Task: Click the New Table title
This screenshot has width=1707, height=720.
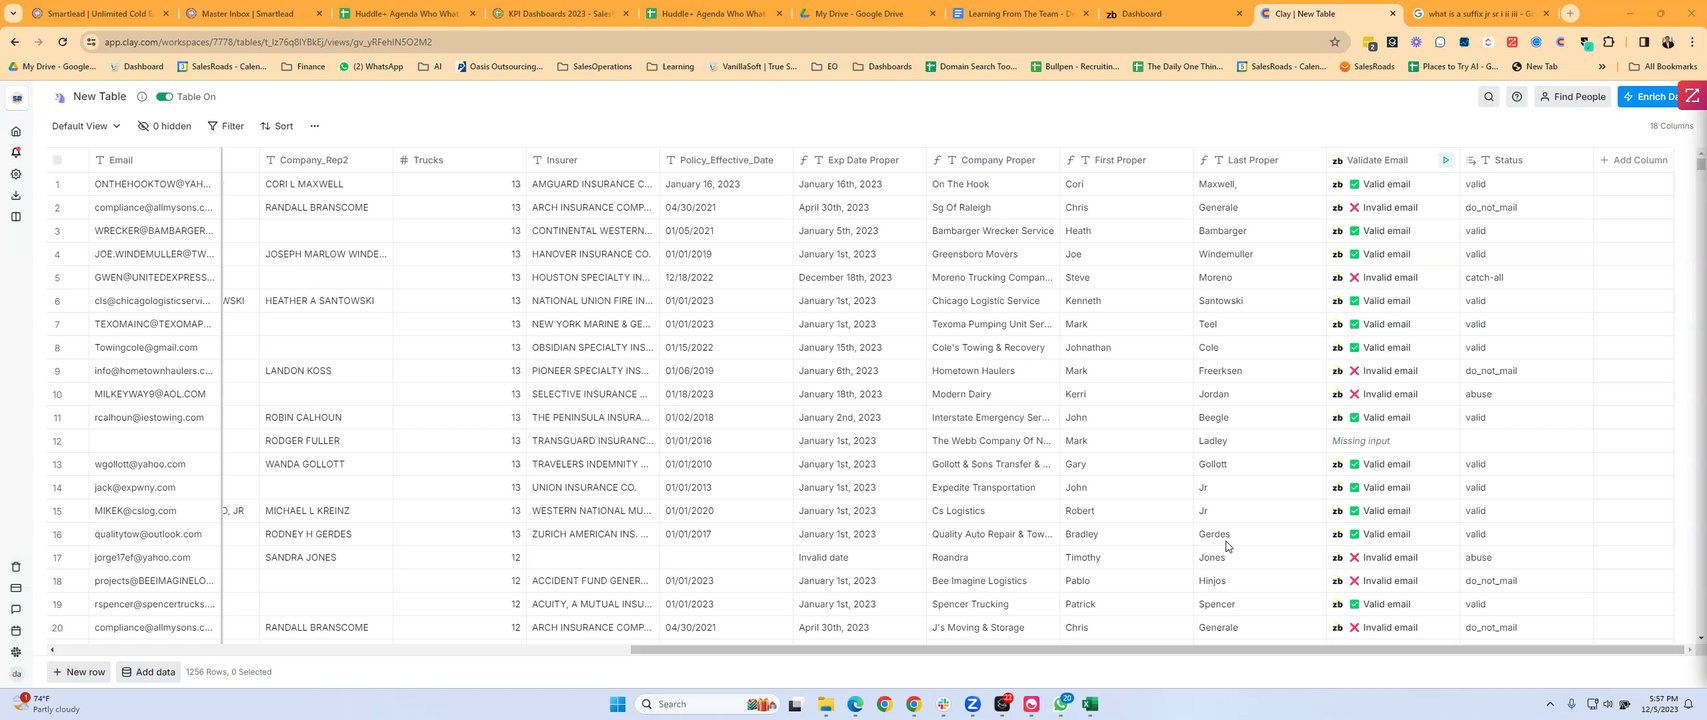Action: click(100, 97)
